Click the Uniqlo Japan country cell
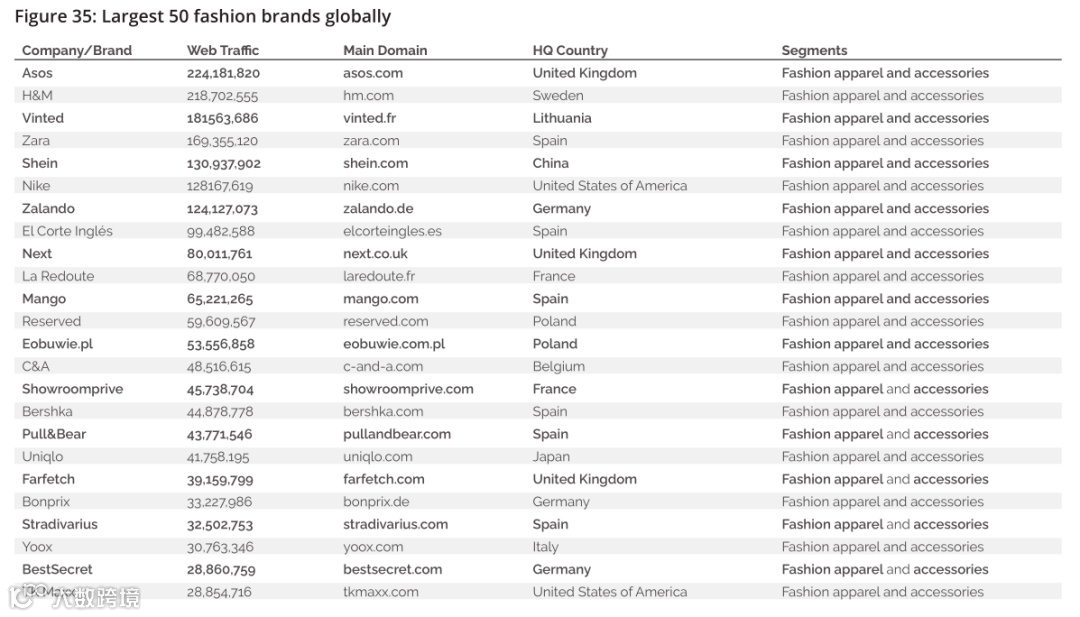1080x617 pixels. (x=551, y=457)
